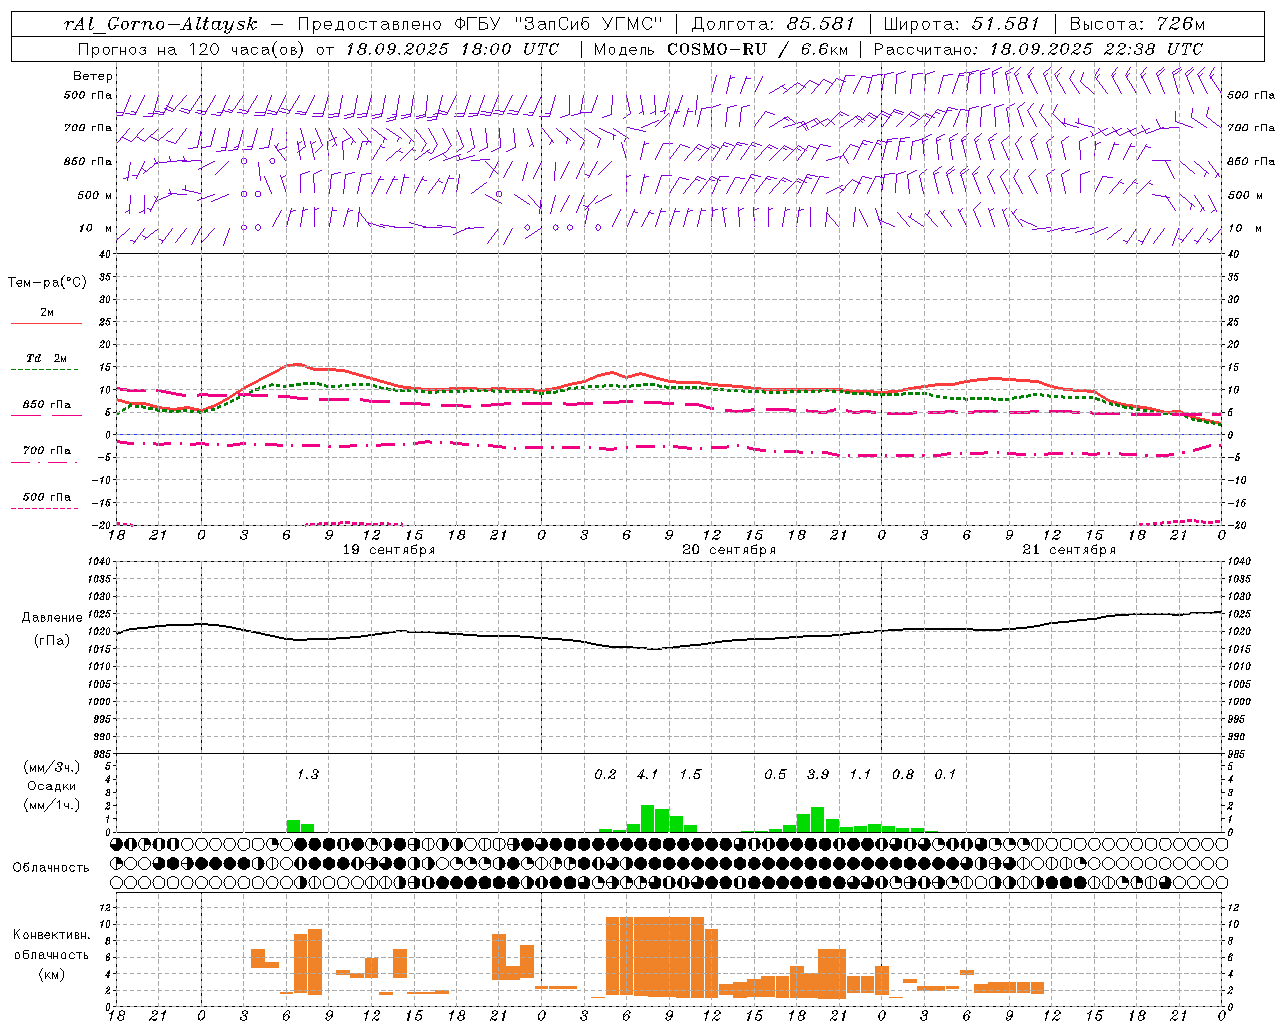The height and width of the screenshot is (1024, 1280).
Task: Click the model name COSMO-RU / 6.6км
Action: coord(757,49)
